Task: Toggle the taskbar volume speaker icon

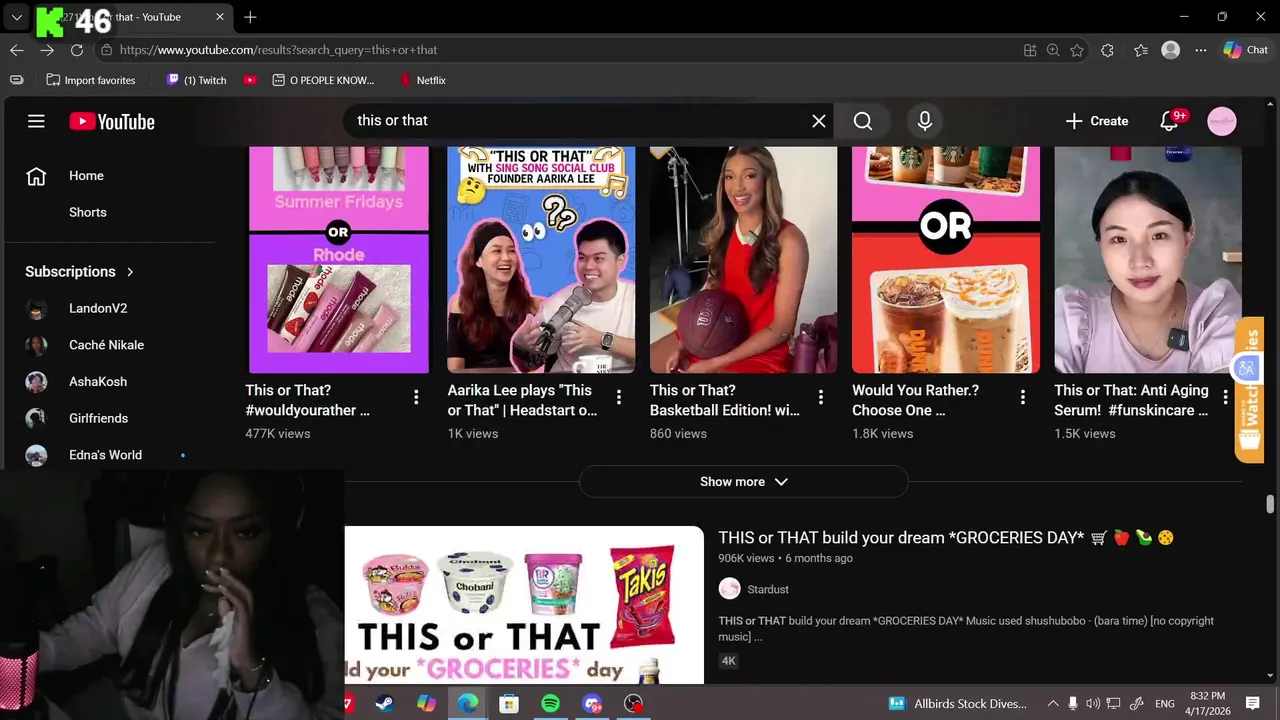Action: [1092, 704]
